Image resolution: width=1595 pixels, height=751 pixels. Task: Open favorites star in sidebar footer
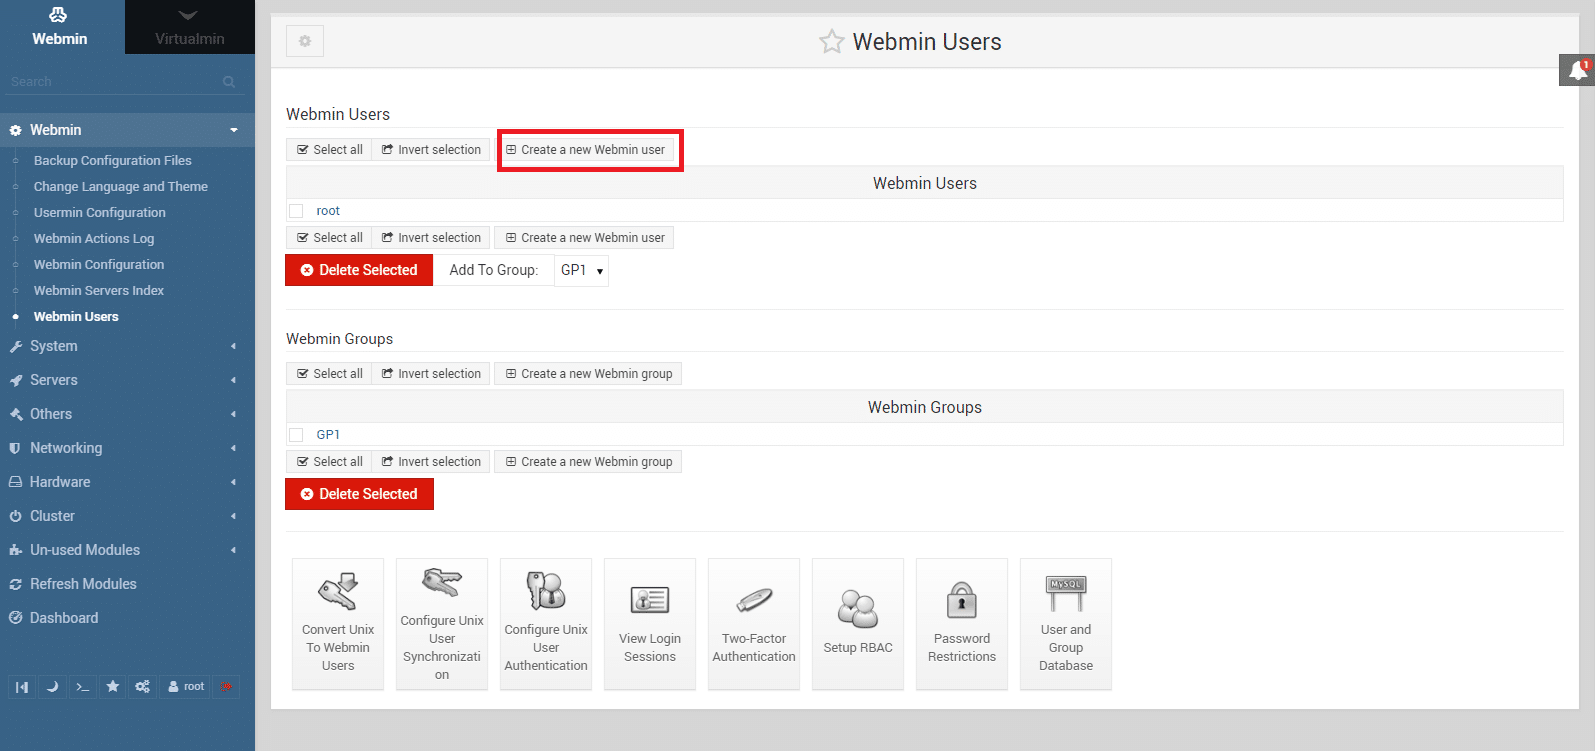[112, 687]
